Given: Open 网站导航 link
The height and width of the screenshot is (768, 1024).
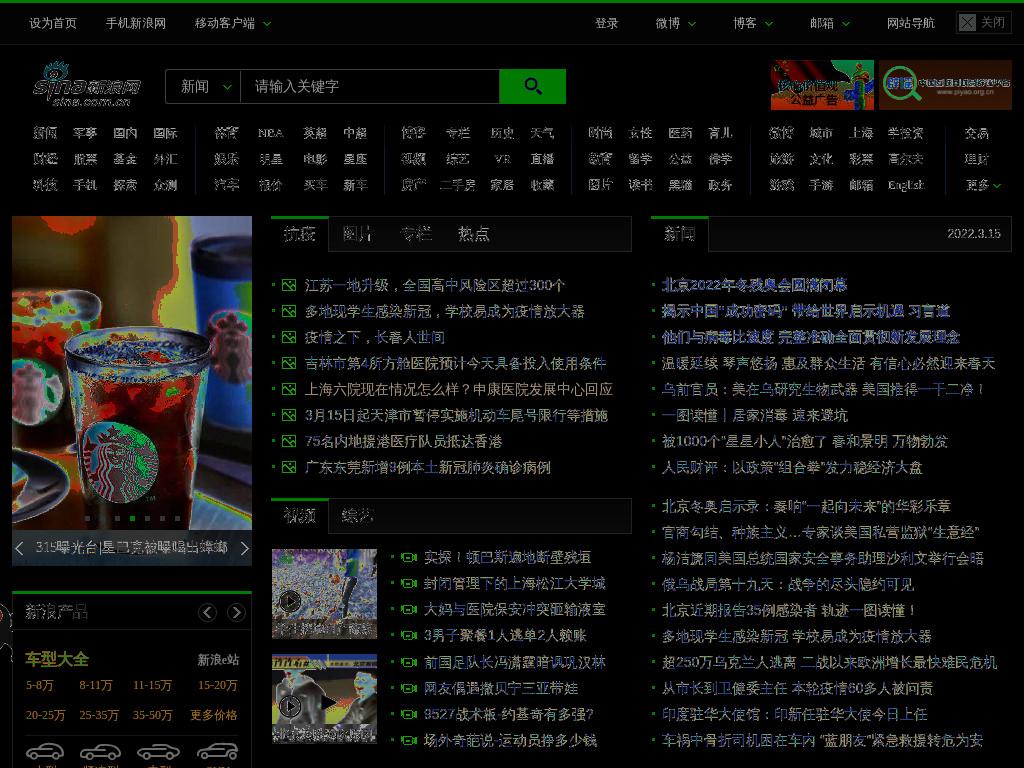Looking at the screenshot, I should click(x=910, y=24).
